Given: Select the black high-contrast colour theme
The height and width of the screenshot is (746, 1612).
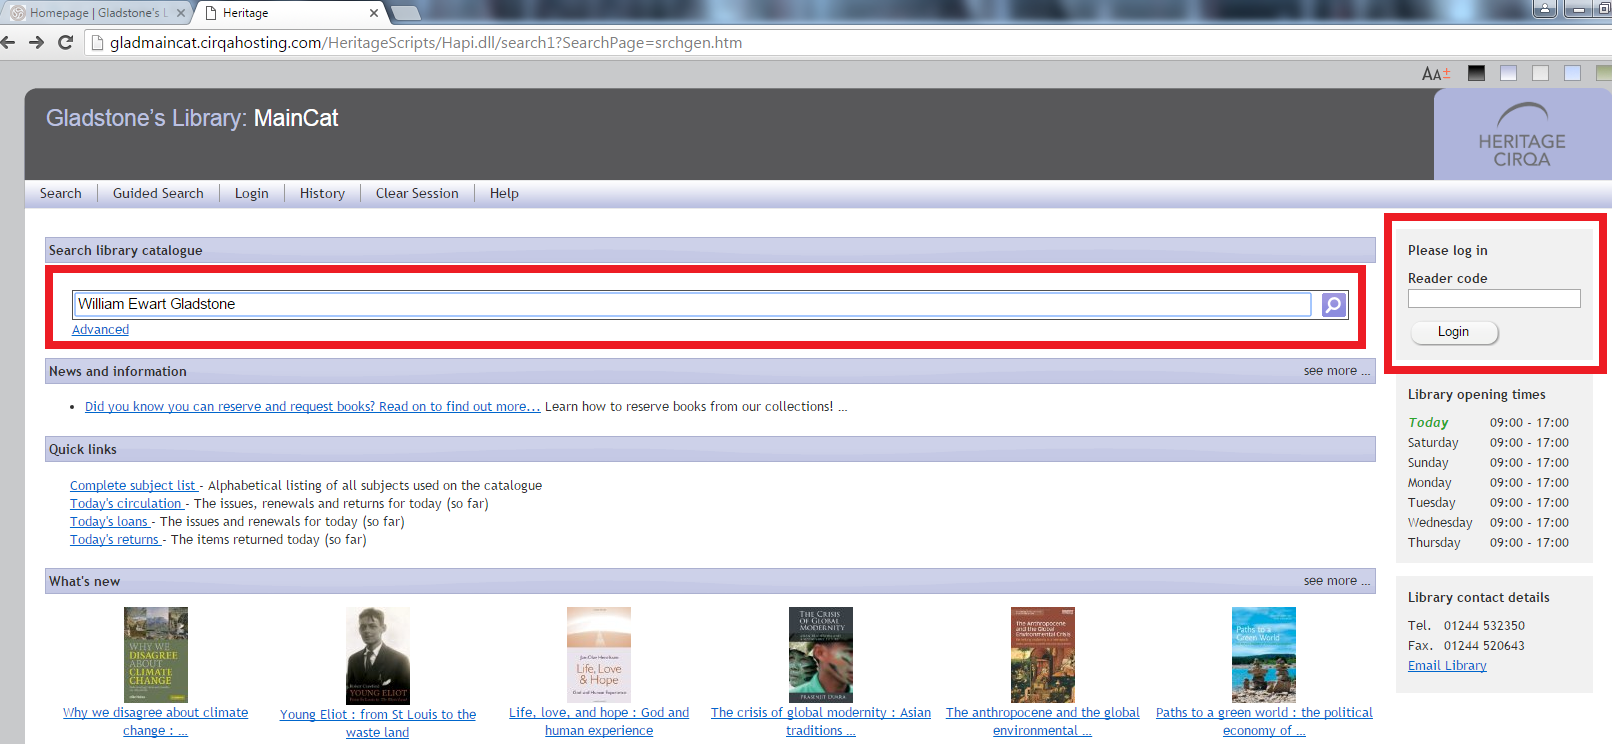Looking at the screenshot, I should [x=1476, y=73].
